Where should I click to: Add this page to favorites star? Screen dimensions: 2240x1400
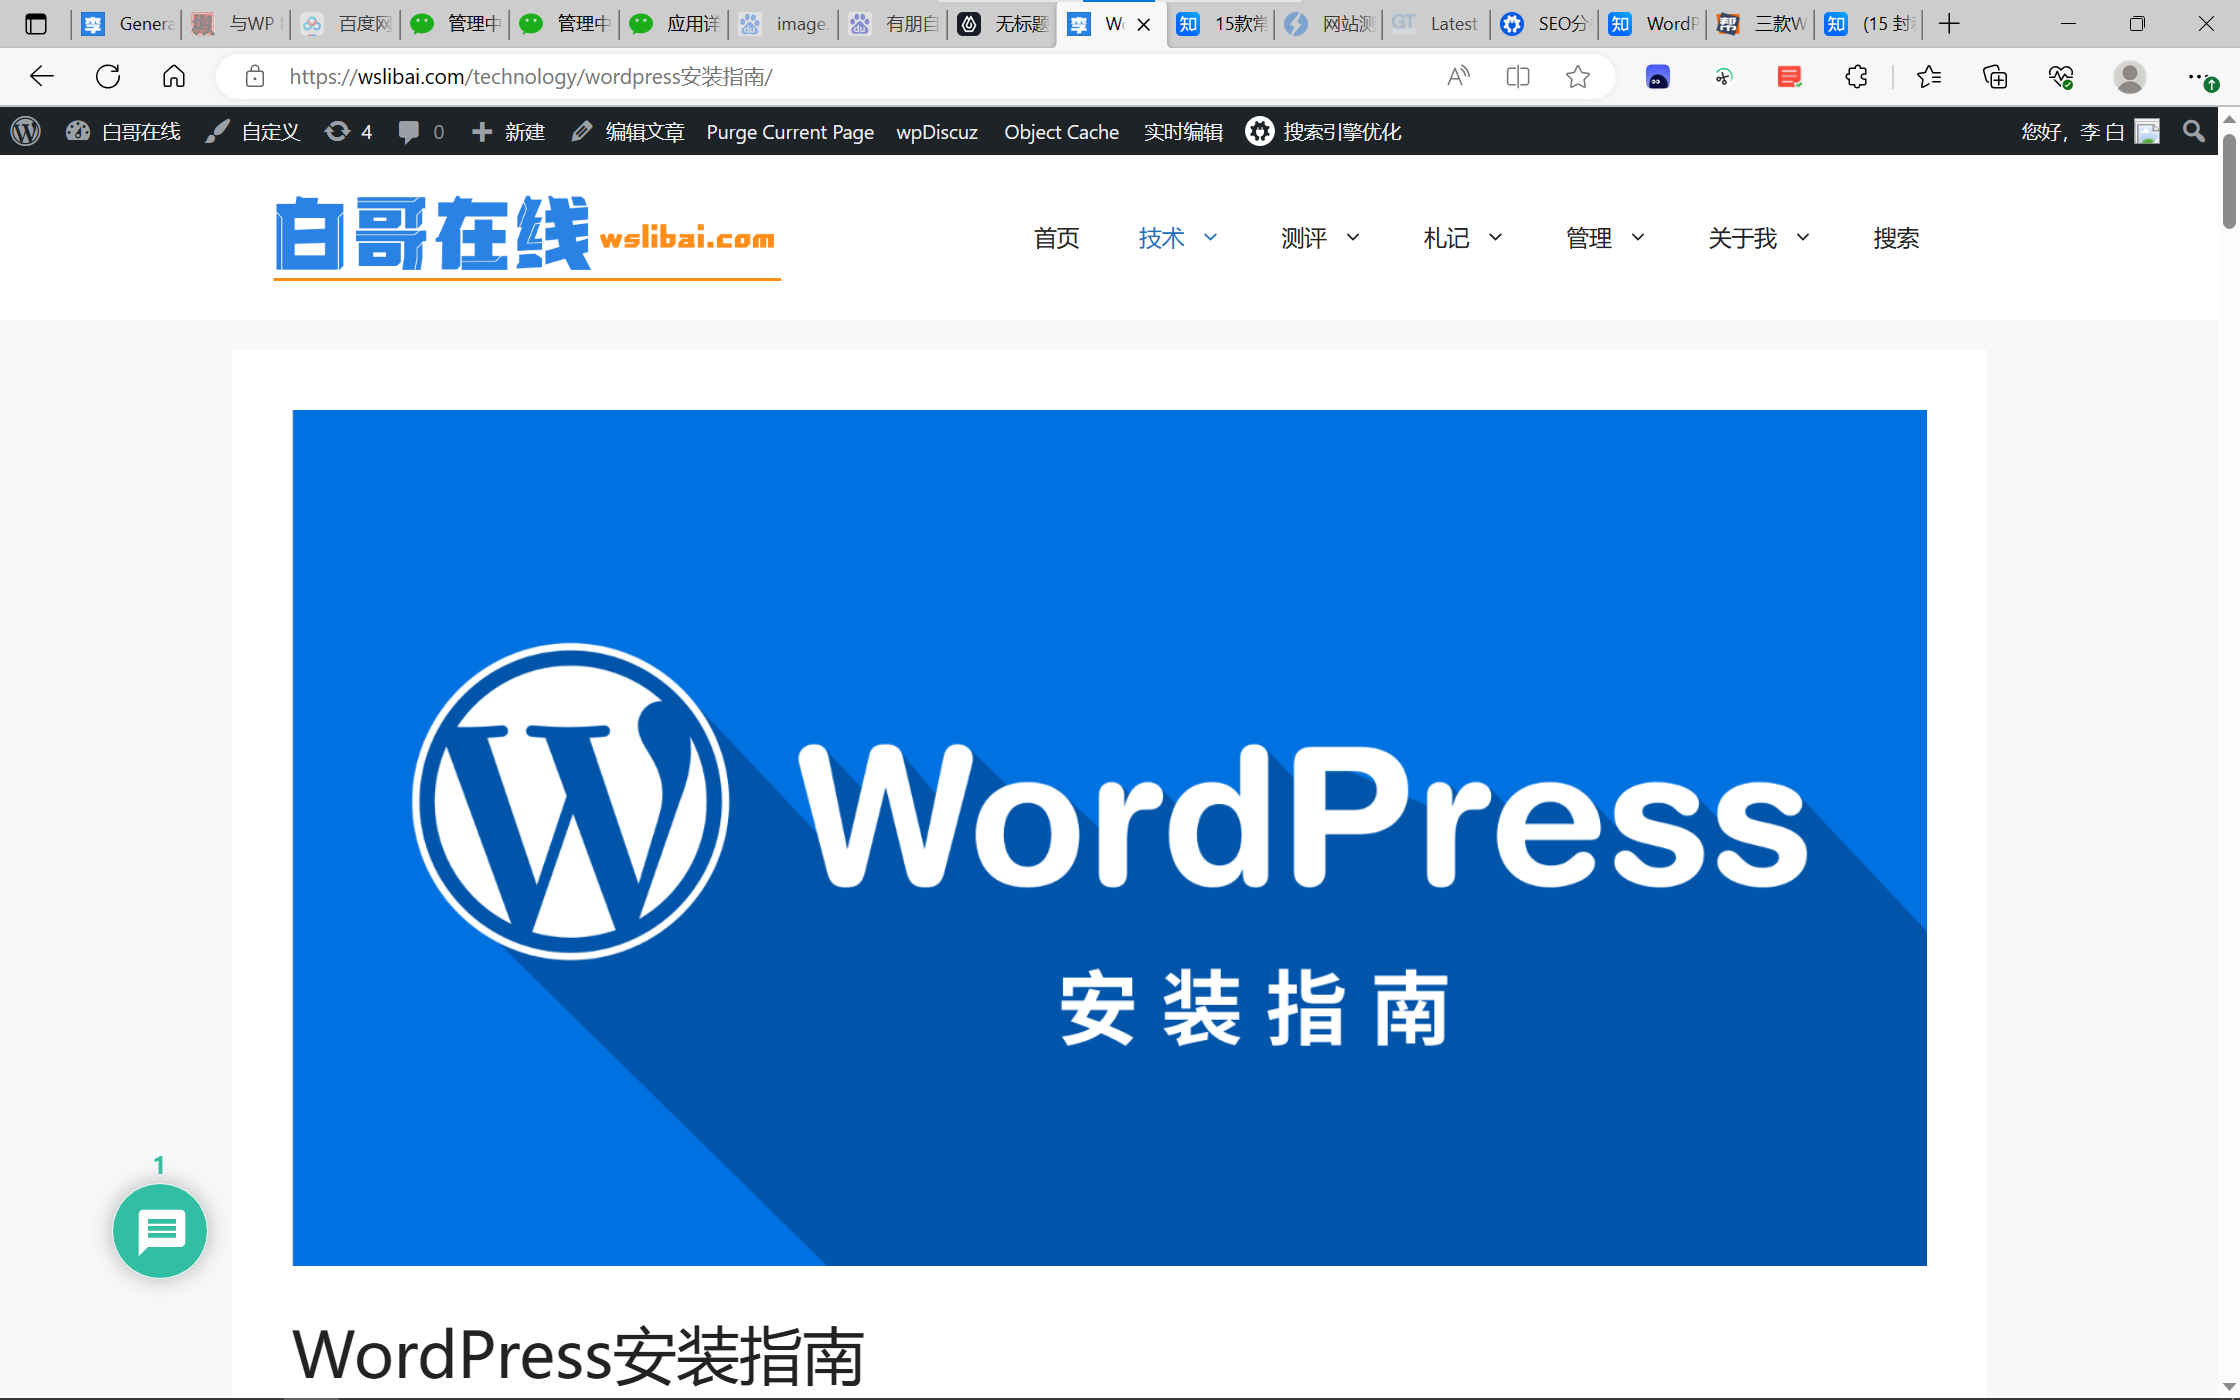[x=1578, y=77]
